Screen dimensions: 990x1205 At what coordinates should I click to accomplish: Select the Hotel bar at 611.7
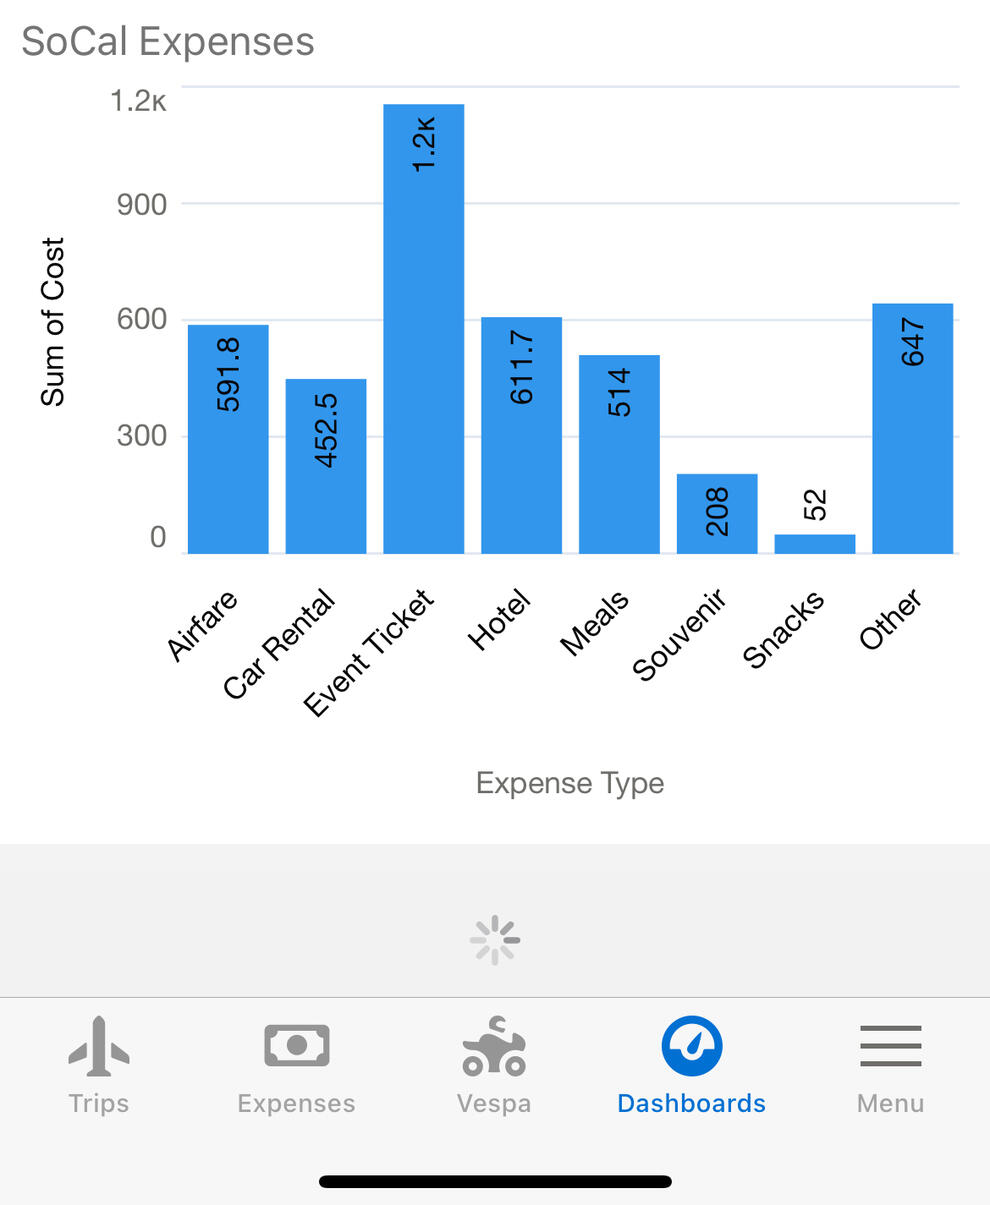pos(521,435)
